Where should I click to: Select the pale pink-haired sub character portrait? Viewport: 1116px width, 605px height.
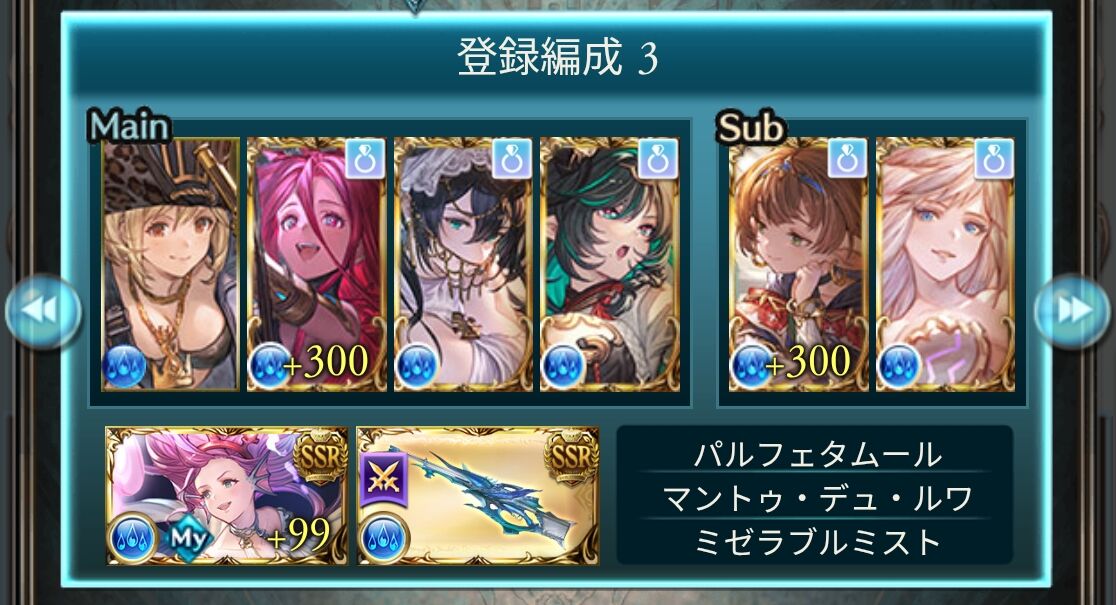pos(945,264)
